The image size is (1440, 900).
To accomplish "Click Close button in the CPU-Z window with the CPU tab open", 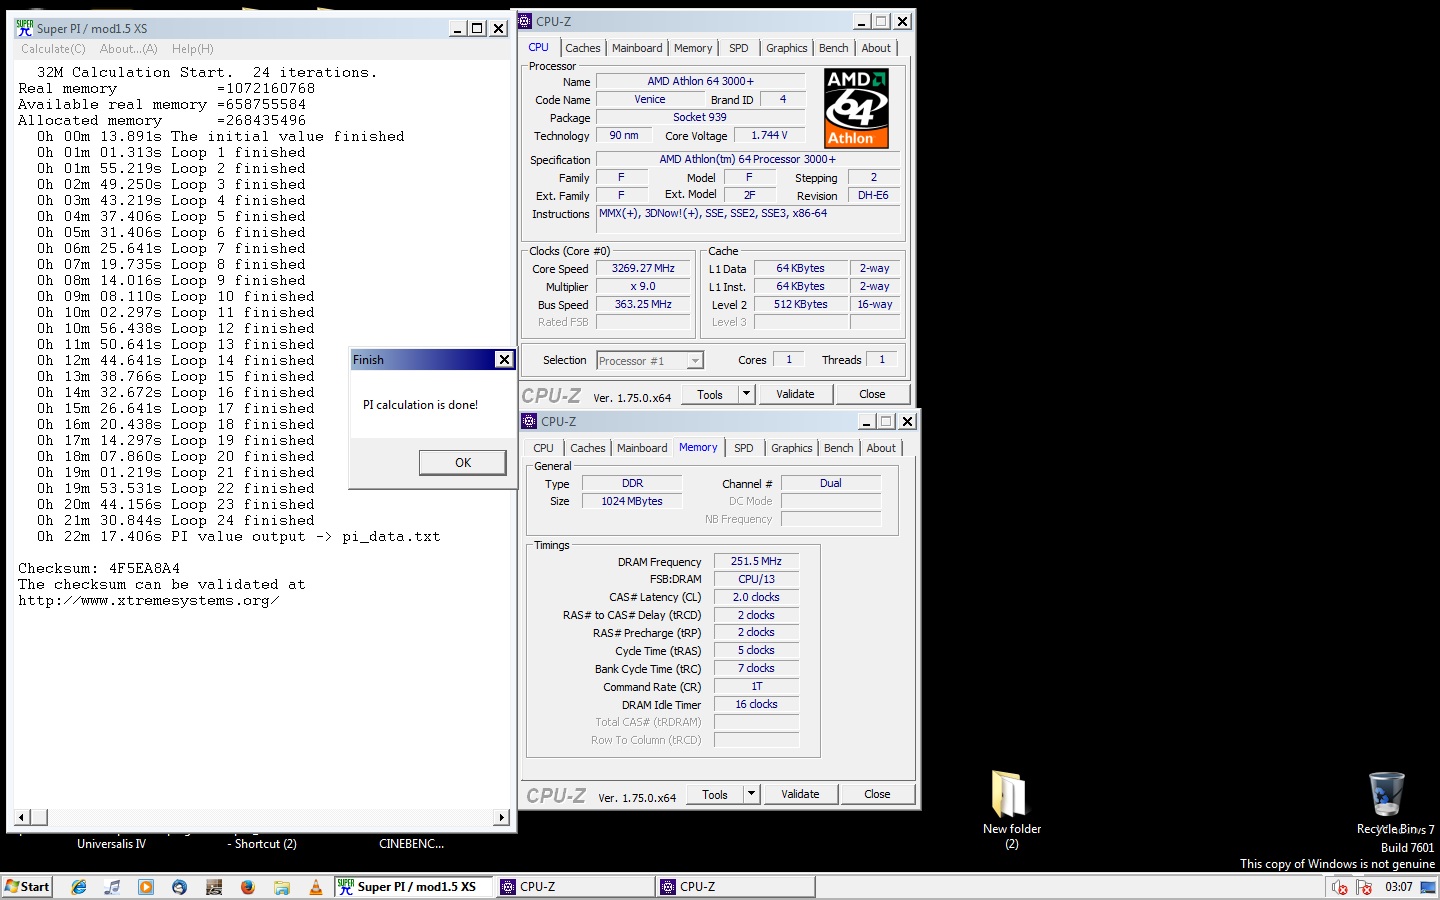I will pos(872,394).
